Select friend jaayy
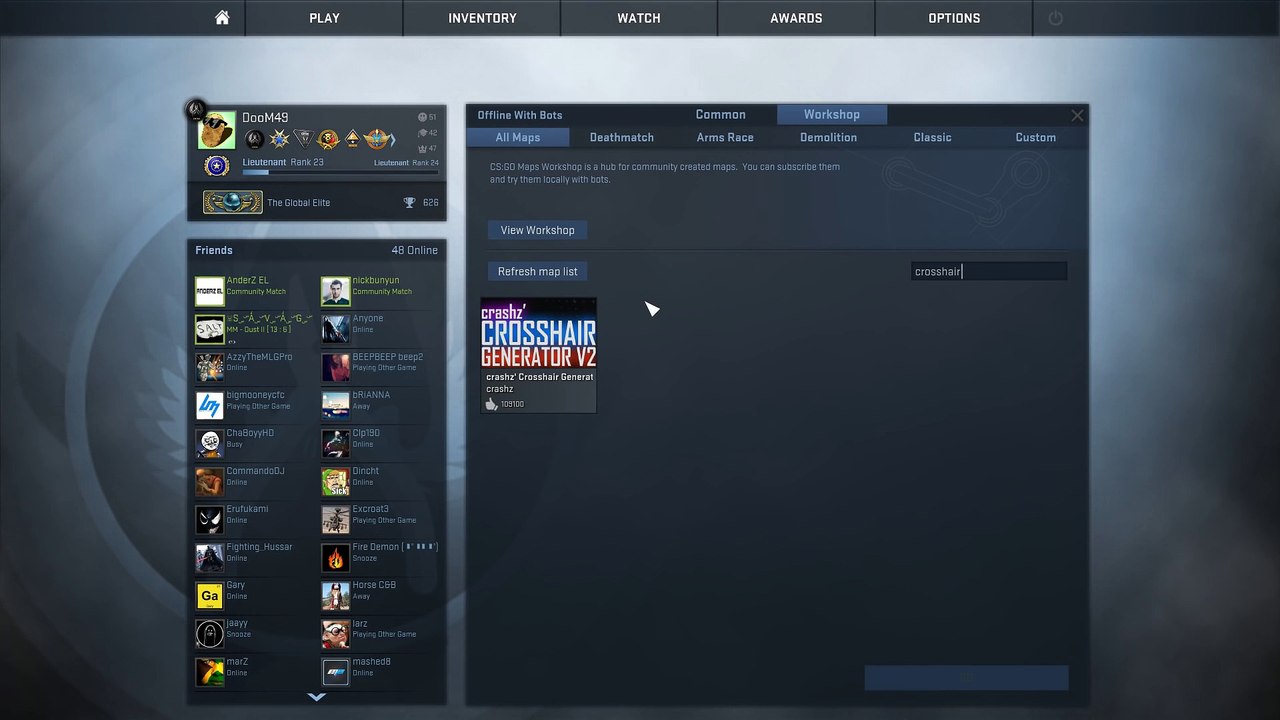 point(254,634)
